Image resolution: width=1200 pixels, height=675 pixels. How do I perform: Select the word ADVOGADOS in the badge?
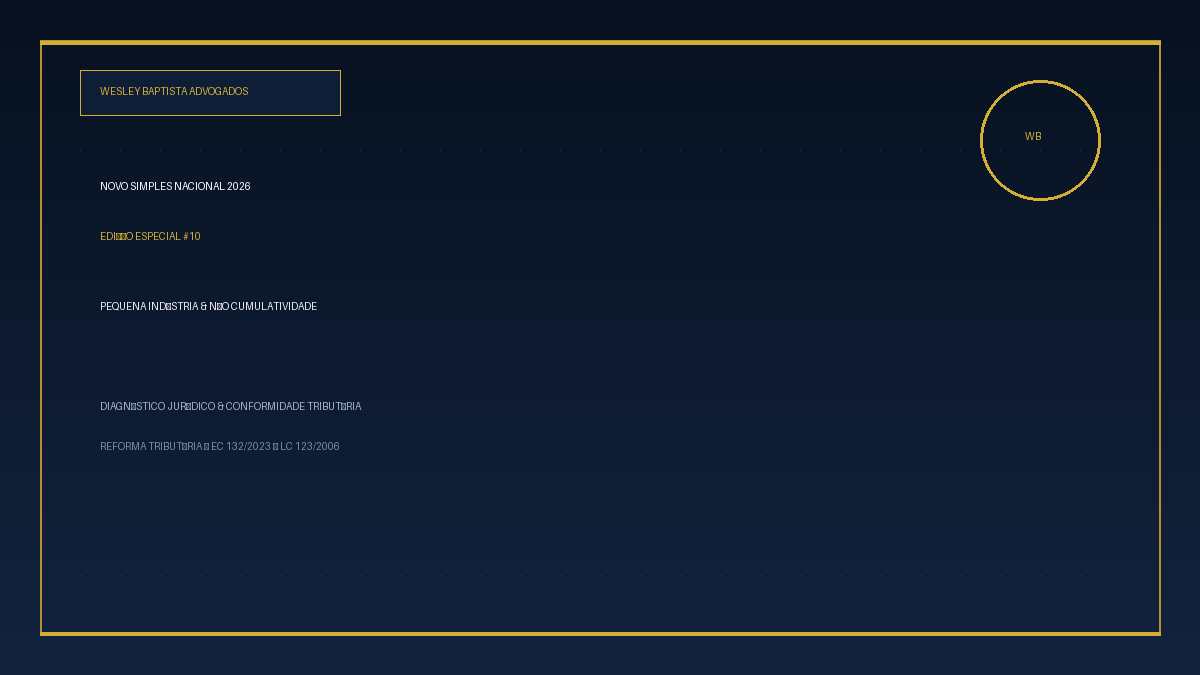(x=219, y=92)
